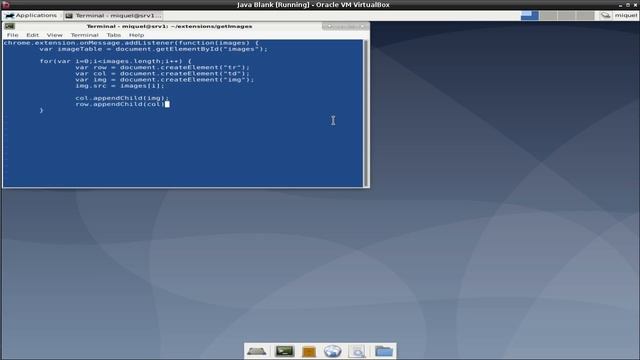Click the 'var imageTable' code line
640x360 pixels.
pyautogui.click(x=153, y=49)
